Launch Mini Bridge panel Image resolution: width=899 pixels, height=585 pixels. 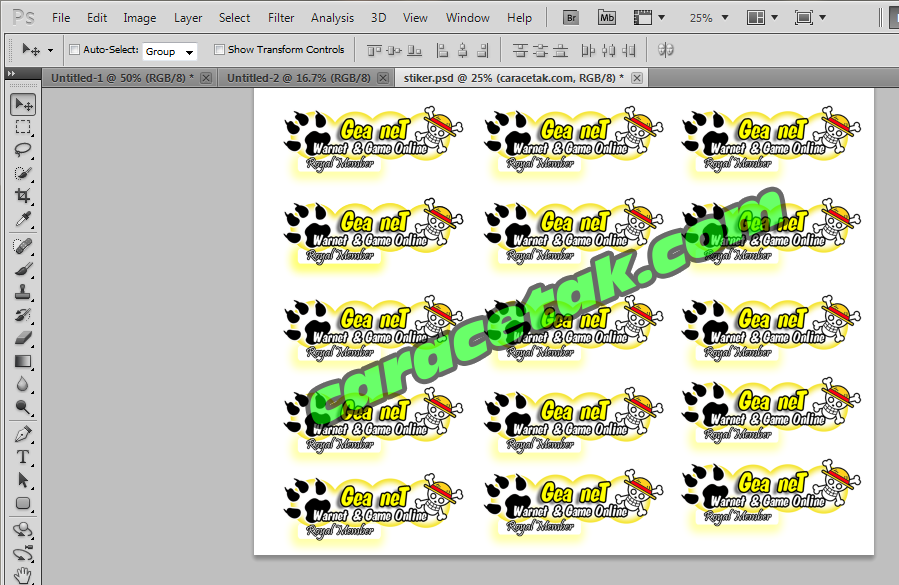pos(607,18)
